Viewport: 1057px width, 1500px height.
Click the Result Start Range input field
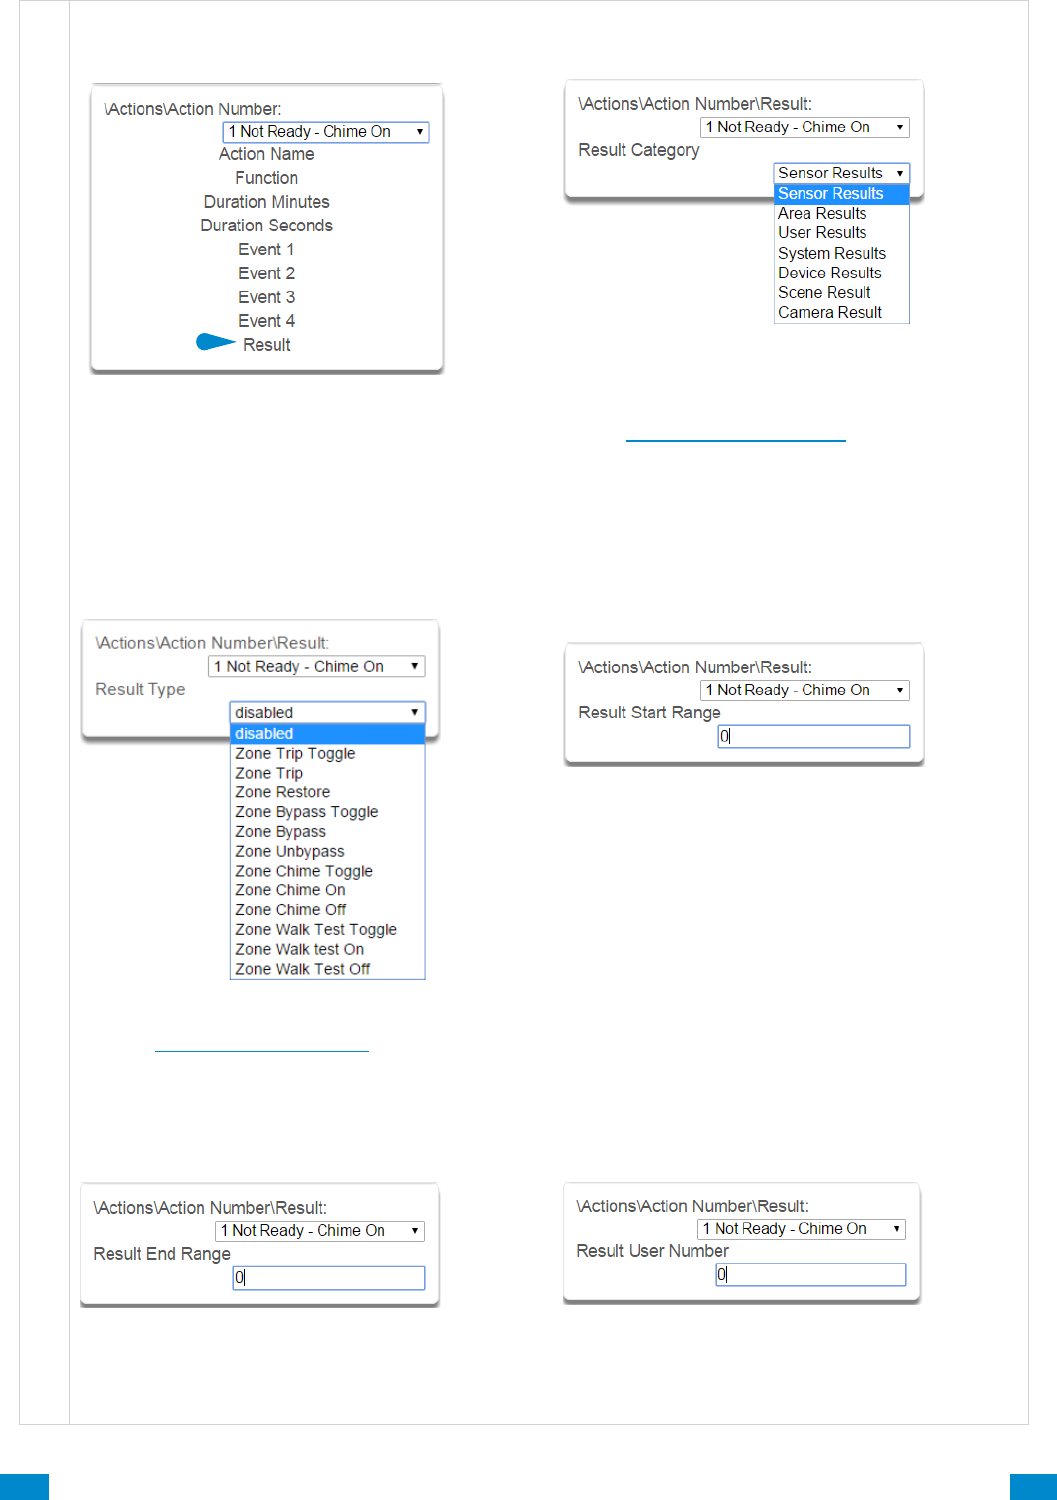coord(814,737)
